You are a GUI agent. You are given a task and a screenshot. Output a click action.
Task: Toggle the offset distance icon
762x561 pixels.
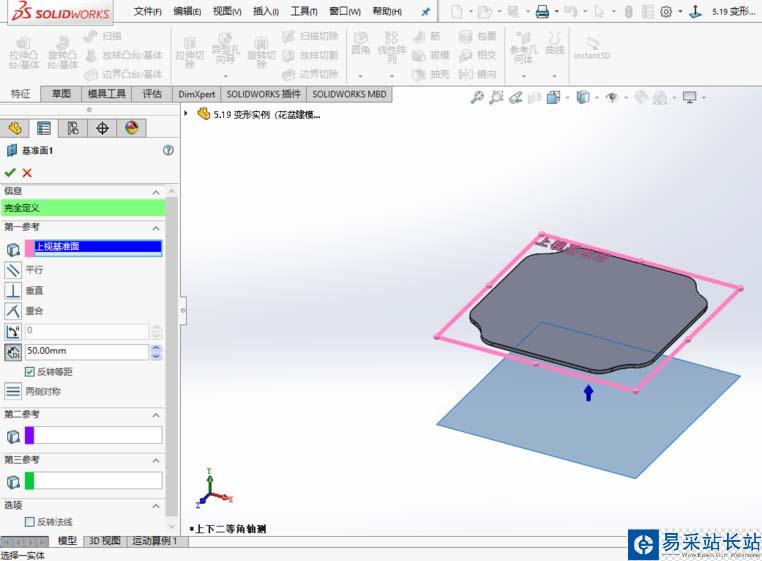tap(13, 352)
